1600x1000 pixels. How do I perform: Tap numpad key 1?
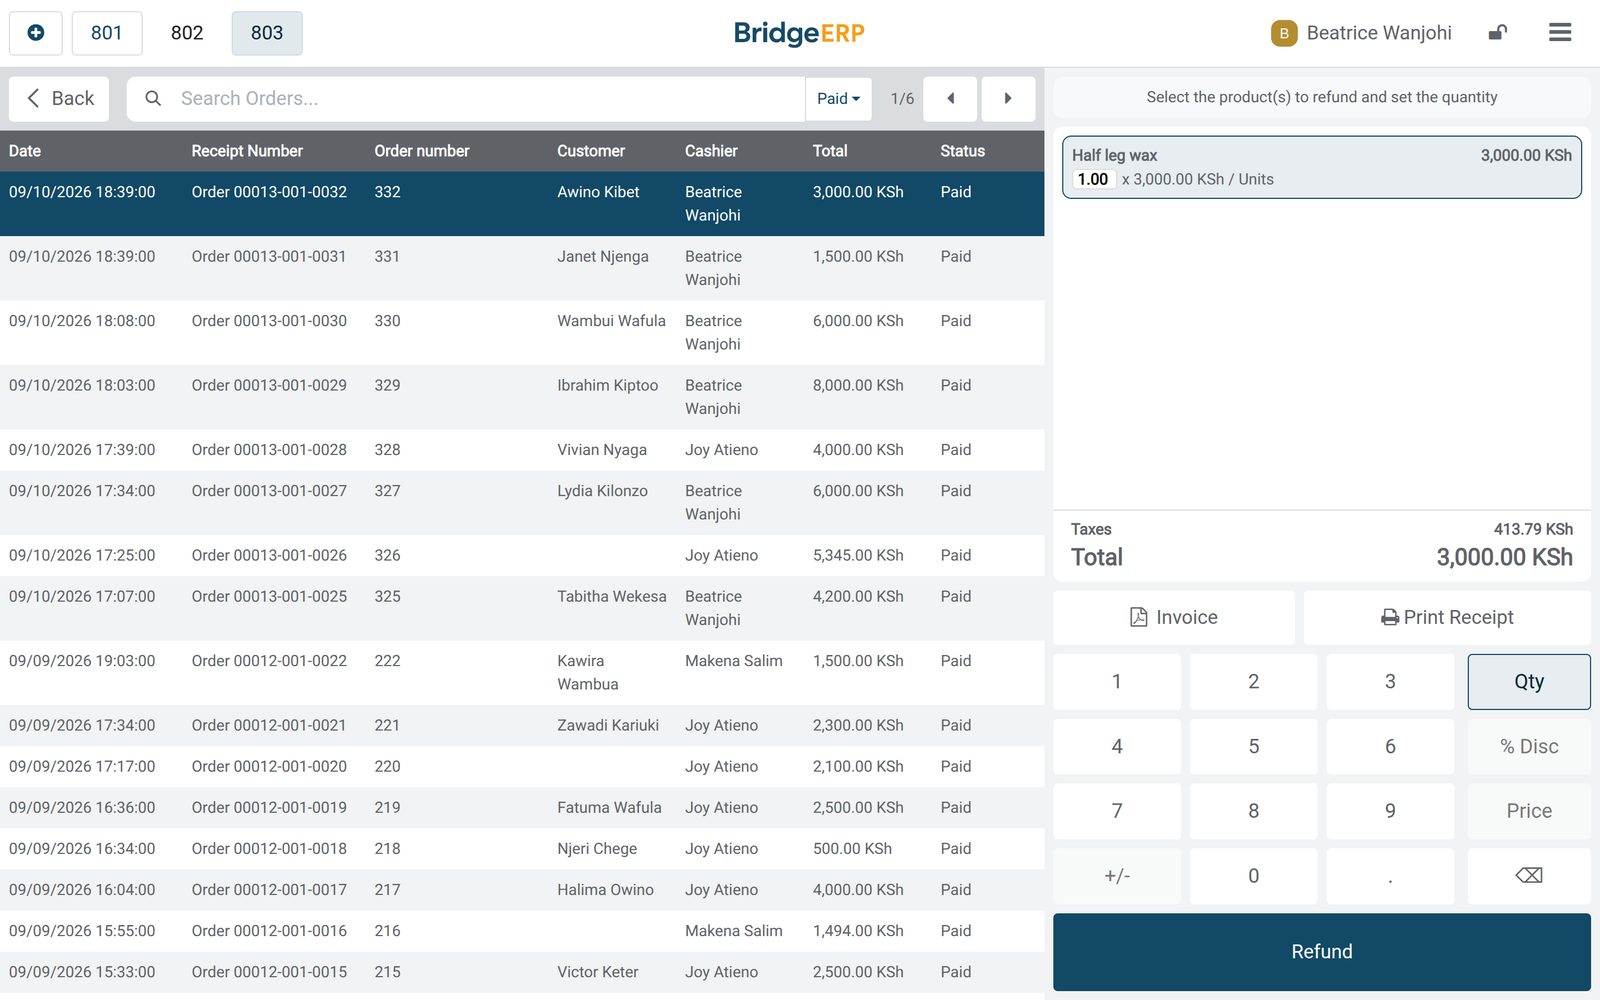[x=1116, y=682]
